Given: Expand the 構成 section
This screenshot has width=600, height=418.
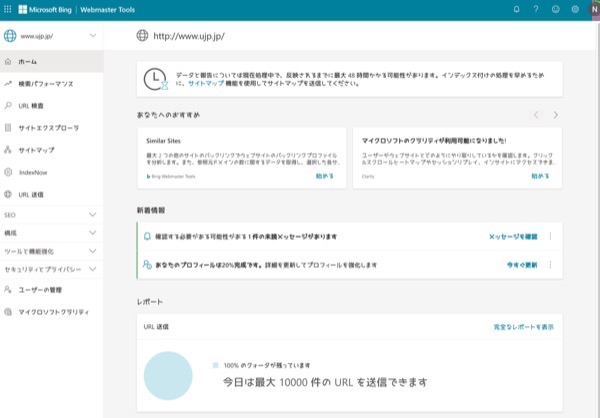Looking at the screenshot, I should point(51,233).
